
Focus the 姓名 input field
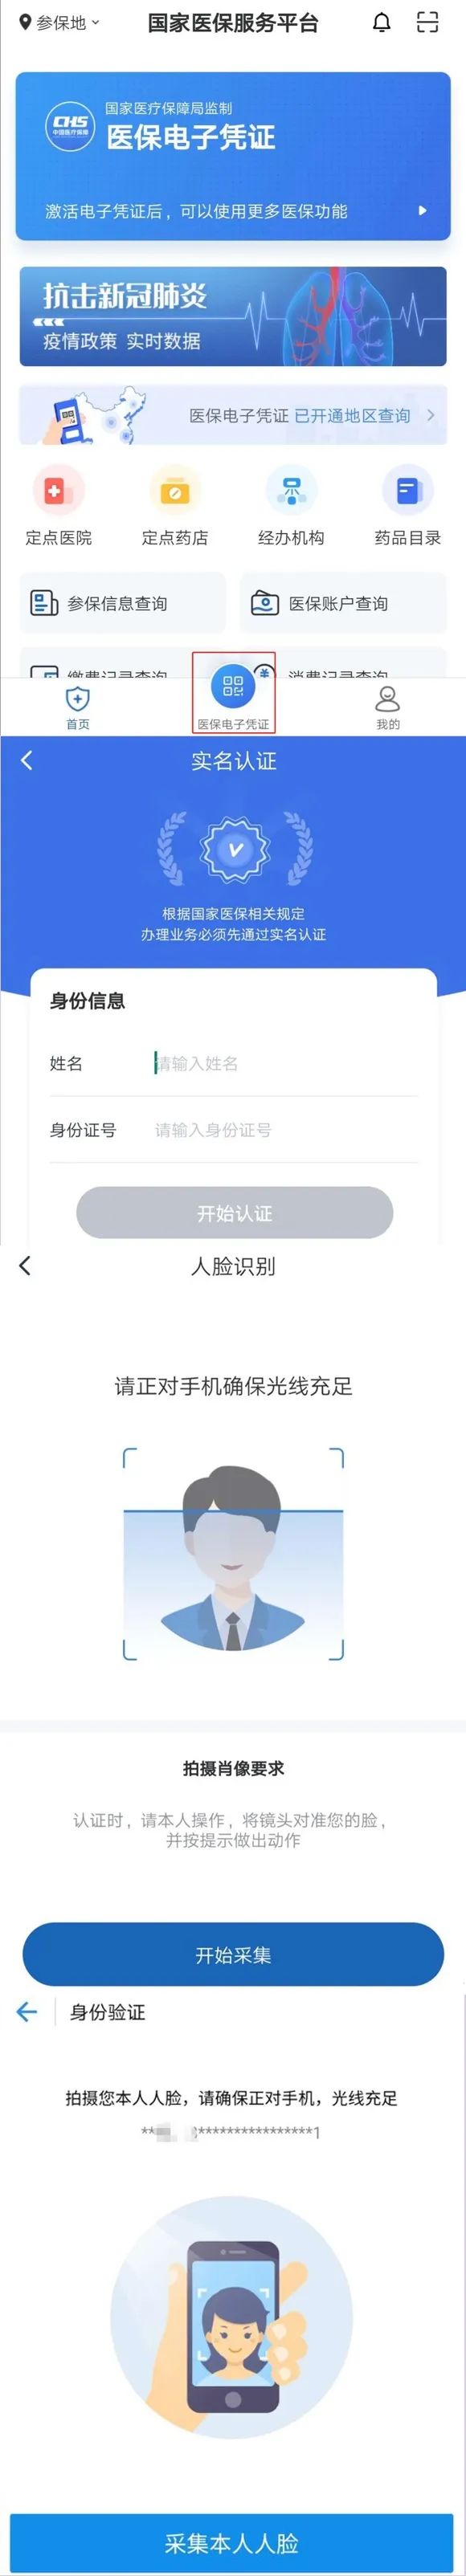pos(286,1063)
